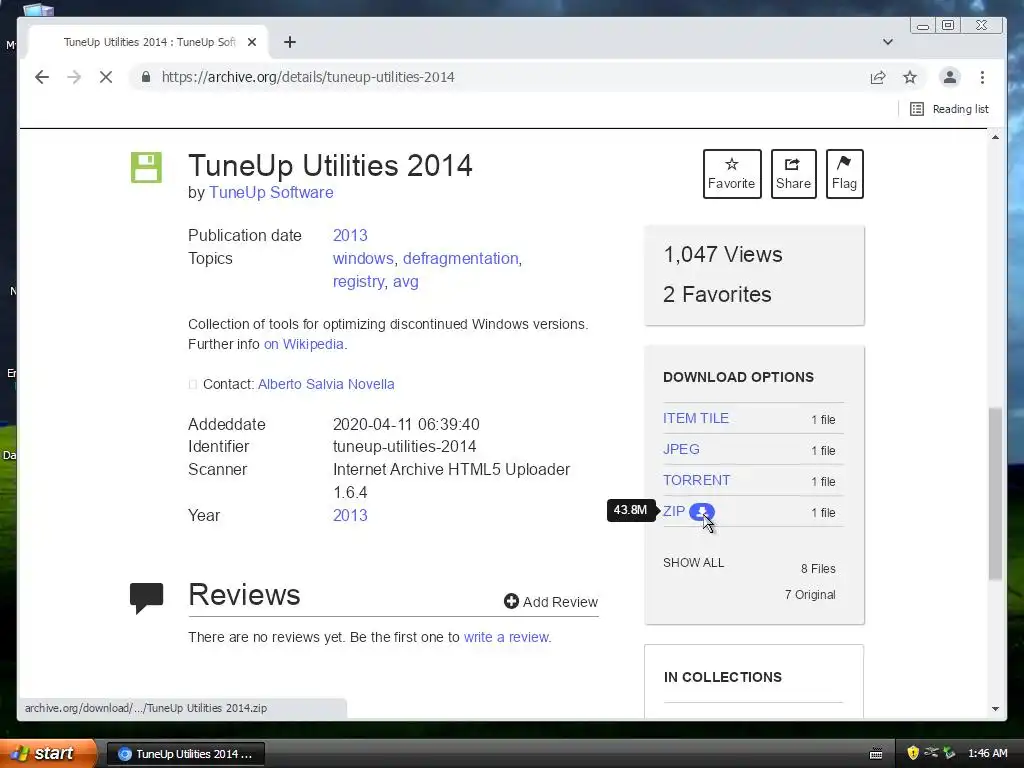This screenshot has height=768, width=1024.
Task: Share this page via address bar icon
Action: point(878,77)
